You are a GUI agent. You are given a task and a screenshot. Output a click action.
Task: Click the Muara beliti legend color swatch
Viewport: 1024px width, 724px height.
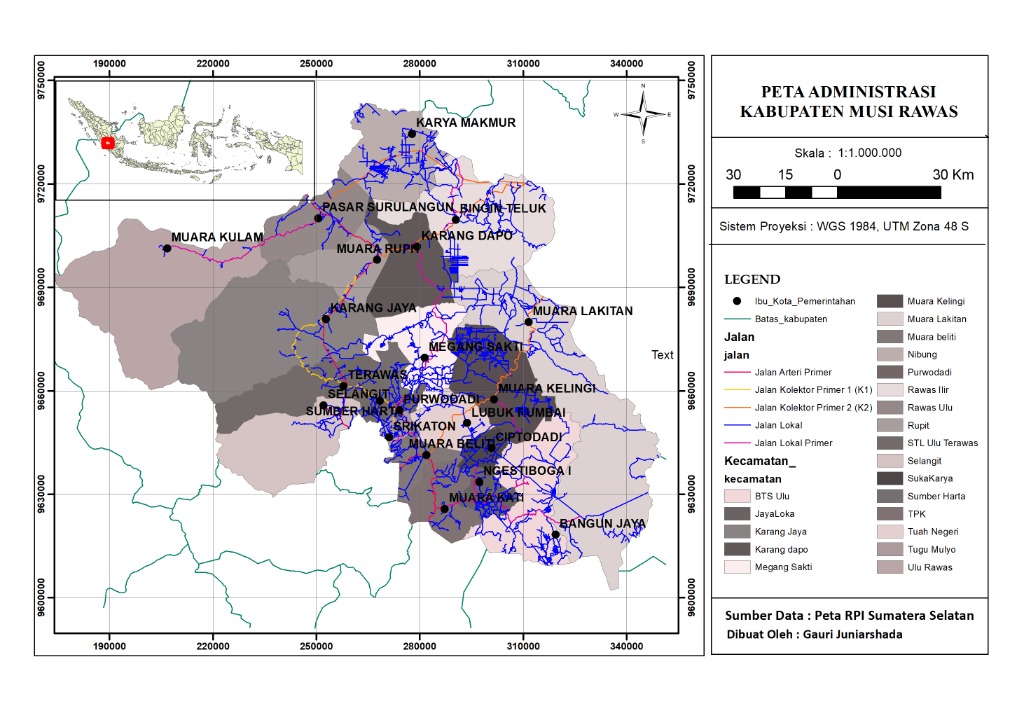(889, 337)
